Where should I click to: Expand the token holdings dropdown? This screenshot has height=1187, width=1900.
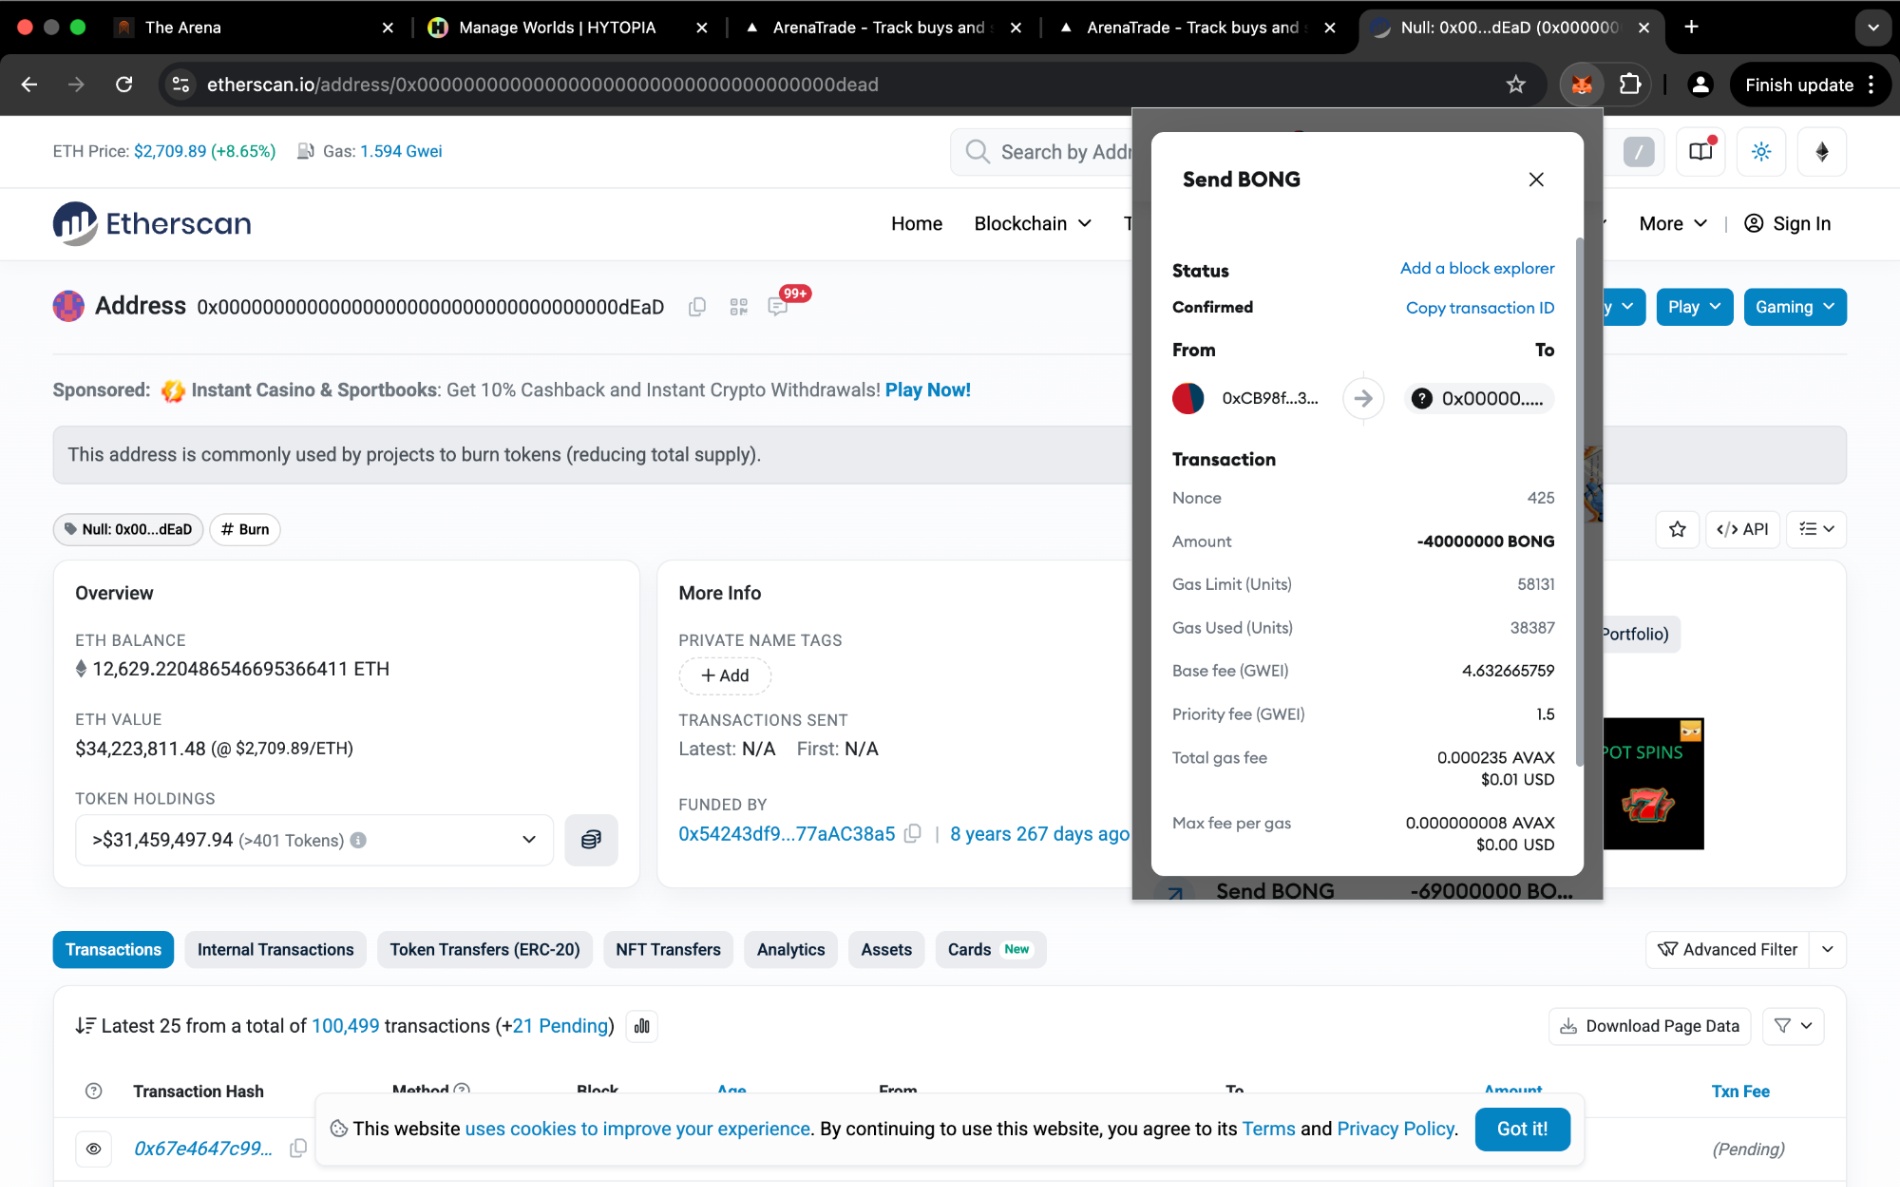529,840
